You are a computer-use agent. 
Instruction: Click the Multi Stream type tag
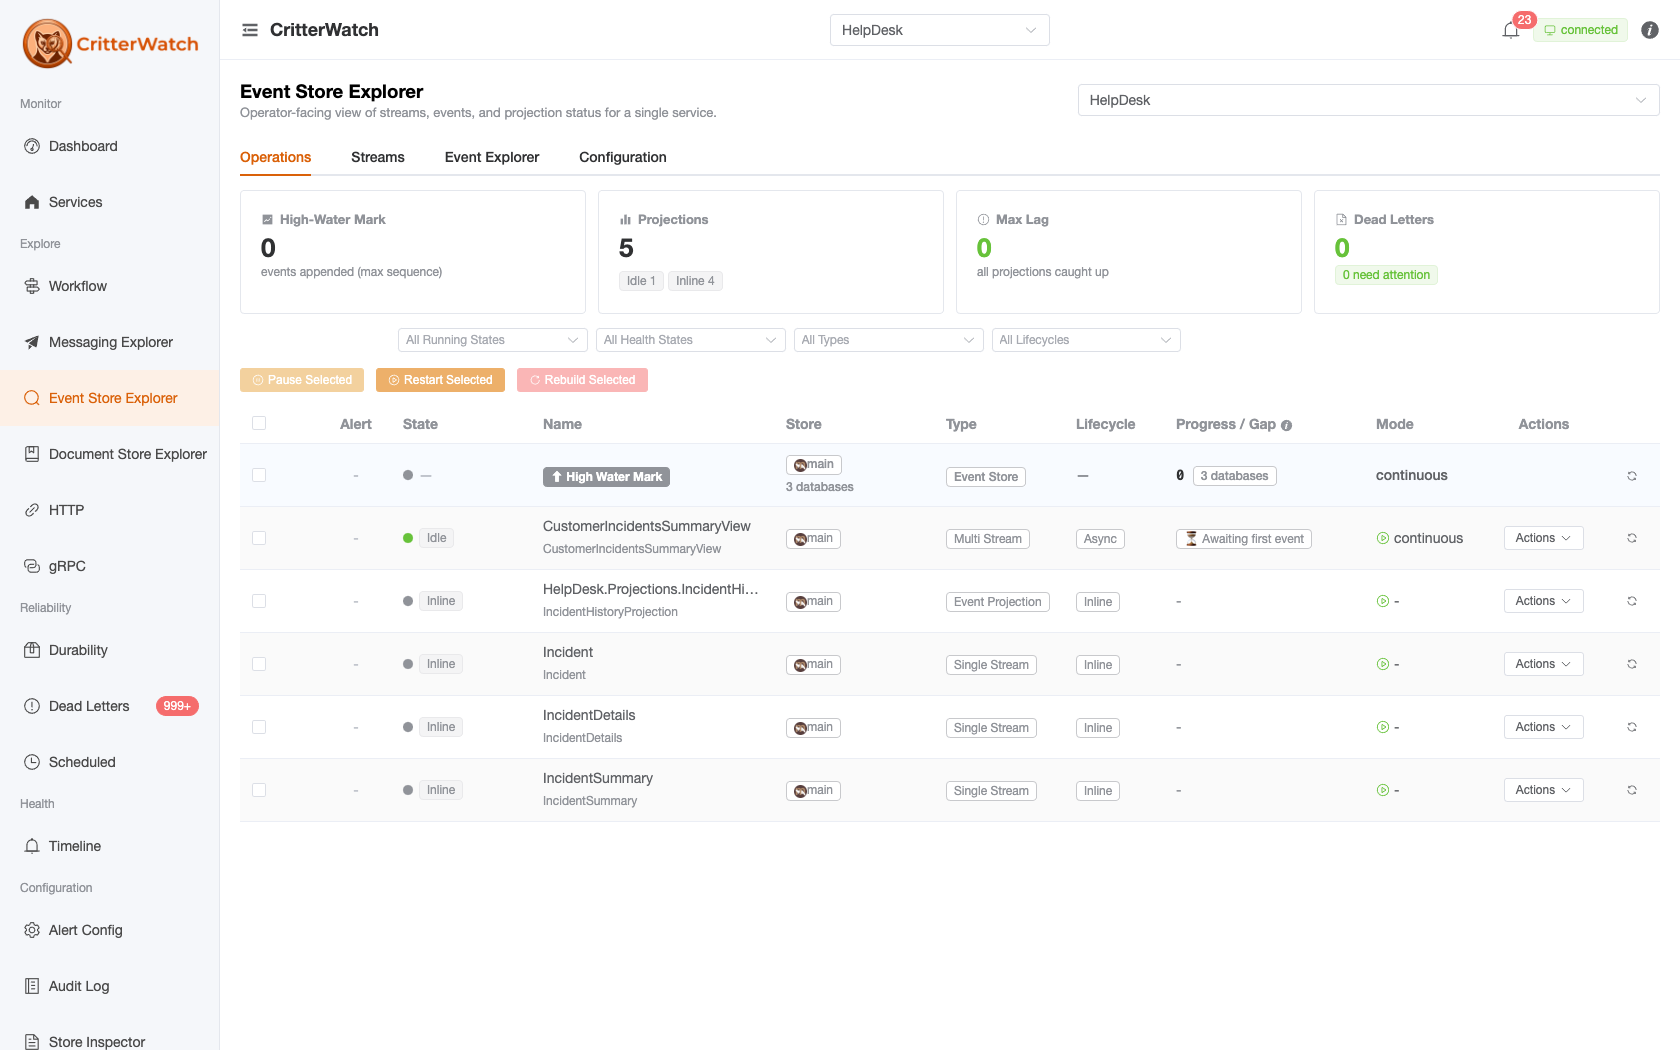click(x=988, y=539)
